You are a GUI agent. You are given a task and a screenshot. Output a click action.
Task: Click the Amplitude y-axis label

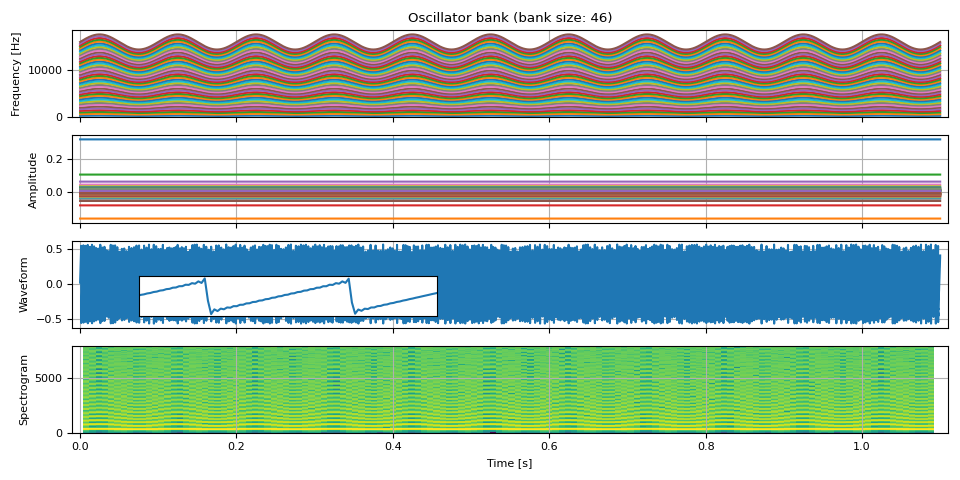tap(33, 180)
